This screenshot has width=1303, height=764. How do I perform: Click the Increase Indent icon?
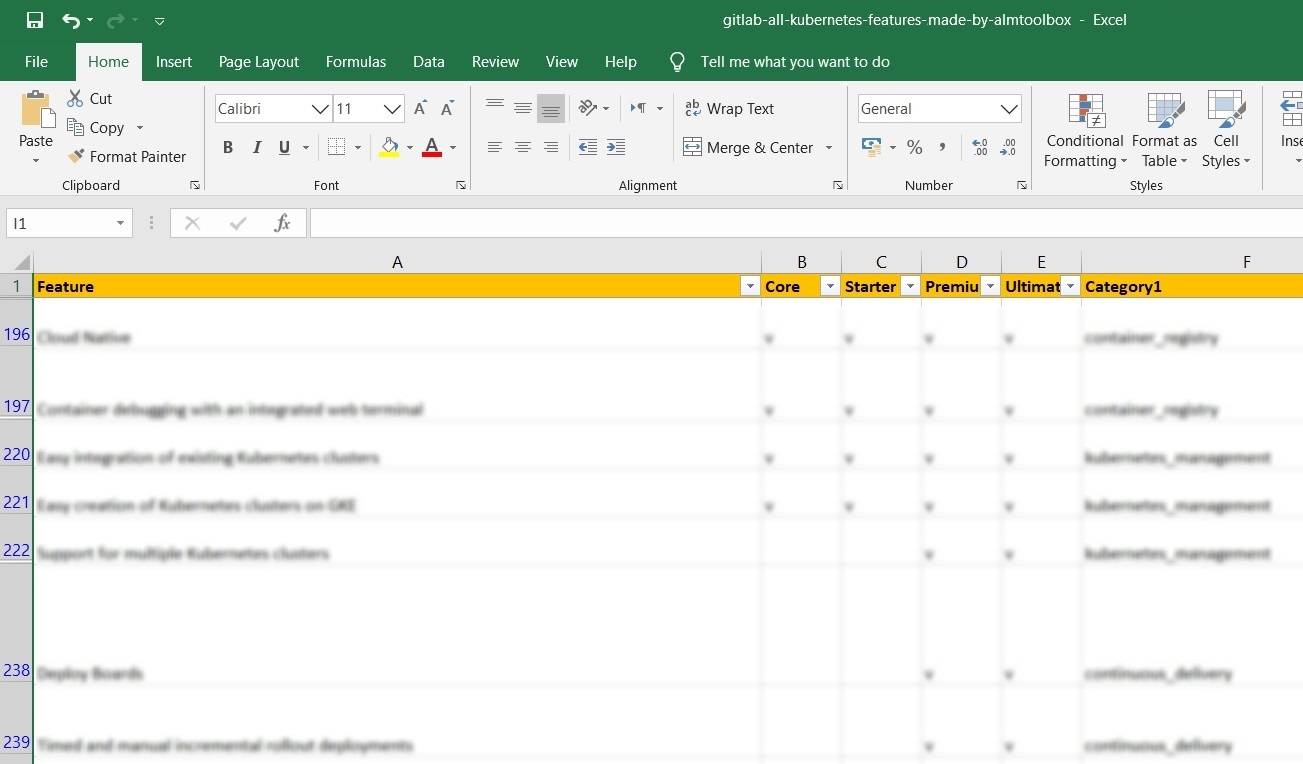(616, 148)
